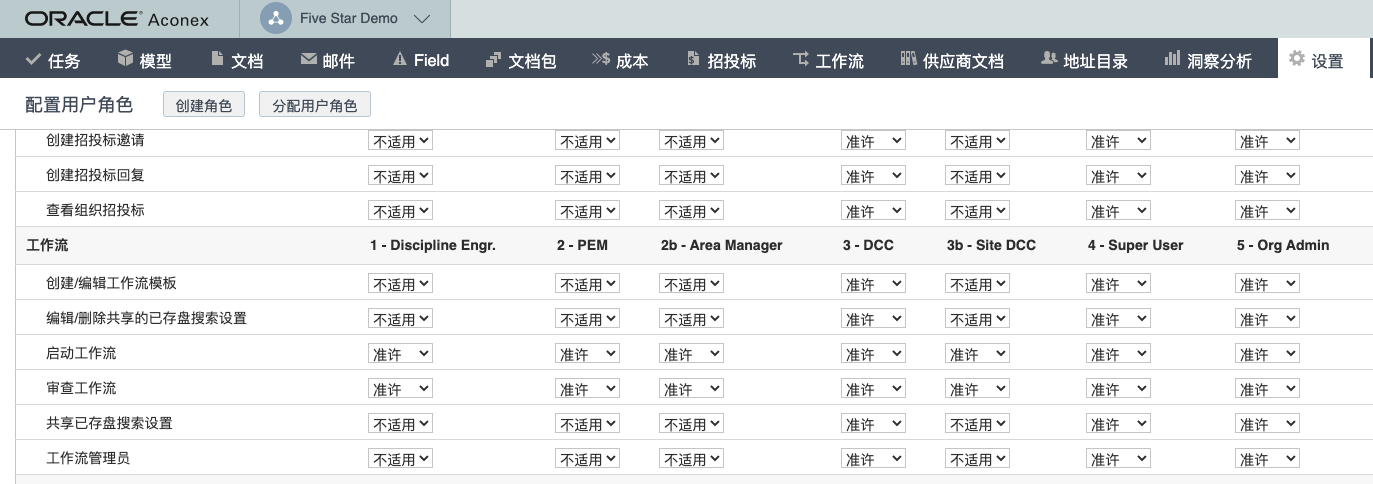
Task: Click the 启动工作流 row label
Action: pos(81,353)
